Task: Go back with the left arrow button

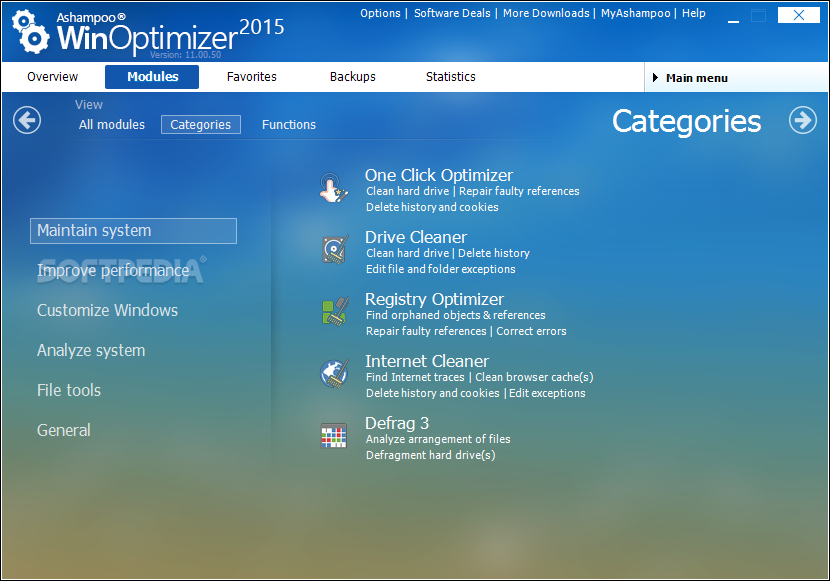Action: click(27, 120)
